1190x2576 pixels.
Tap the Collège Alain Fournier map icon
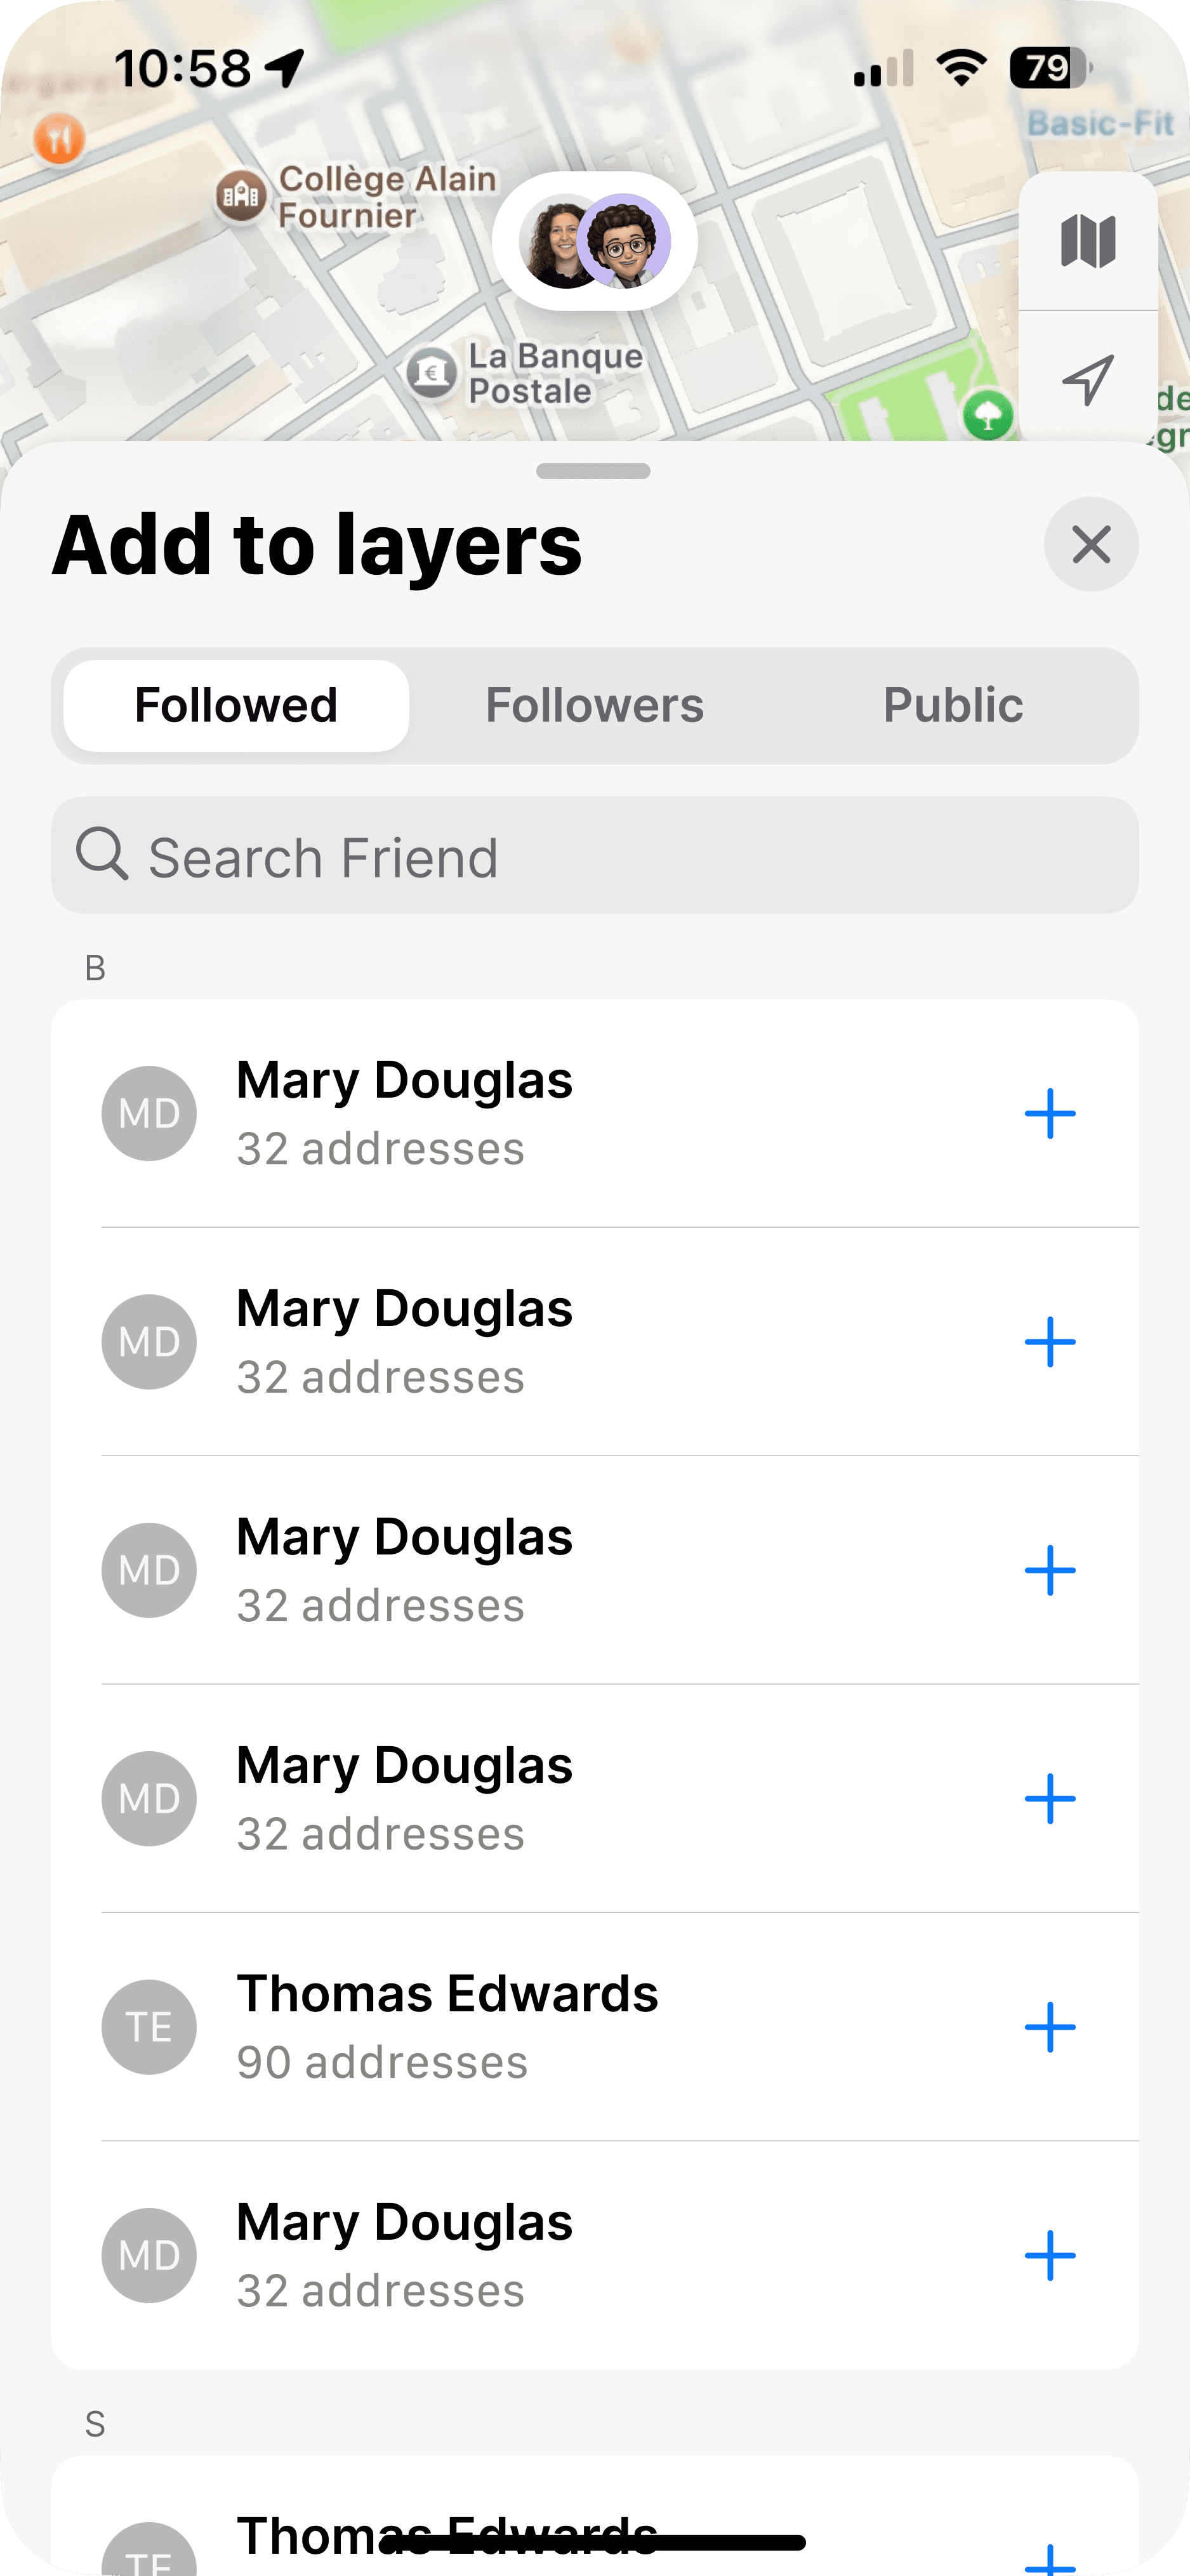[x=241, y=195]
